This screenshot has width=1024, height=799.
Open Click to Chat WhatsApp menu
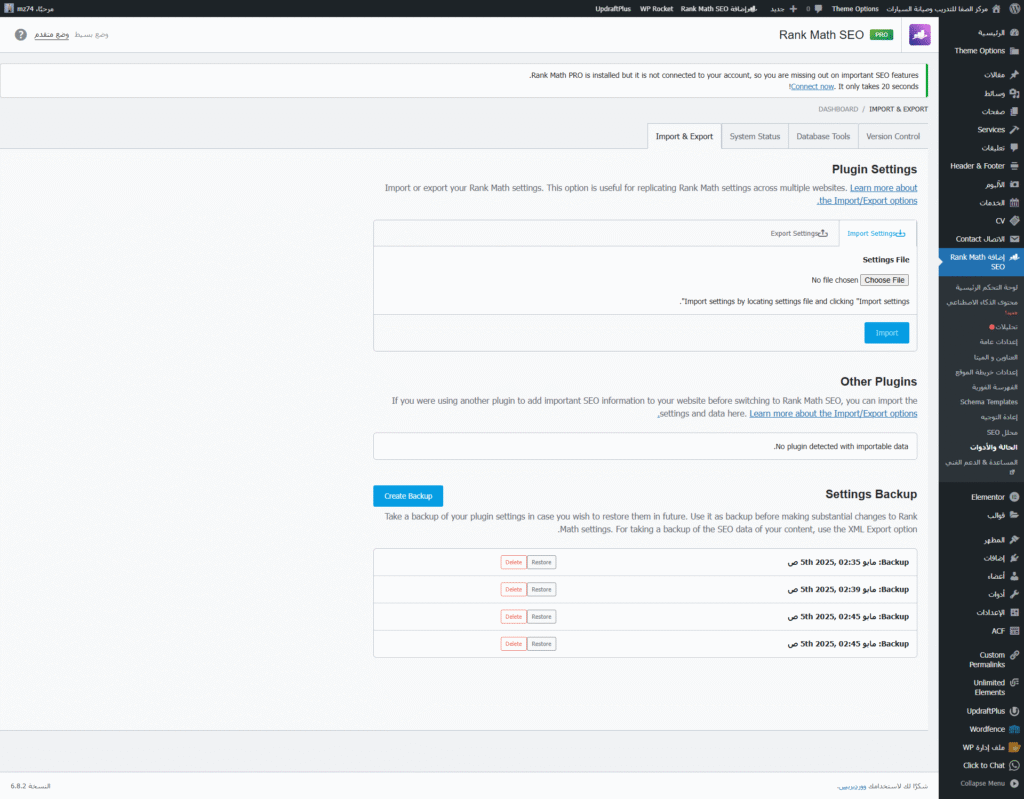[983, 765]
